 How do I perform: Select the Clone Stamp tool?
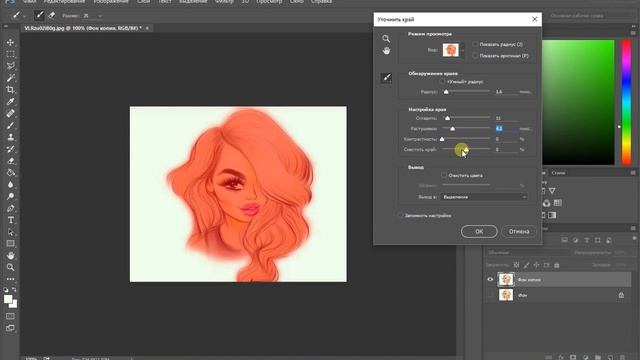tap(11, 137)
